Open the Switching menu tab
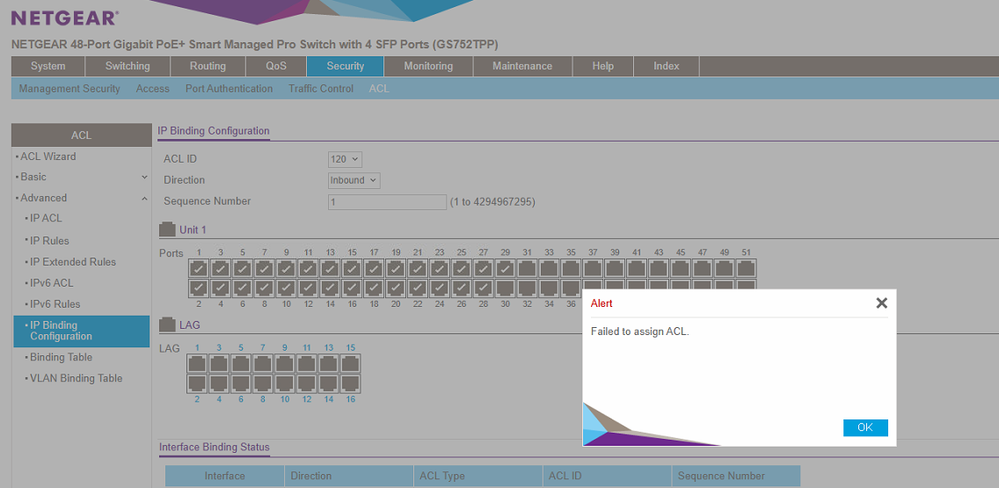 [127, 66]
